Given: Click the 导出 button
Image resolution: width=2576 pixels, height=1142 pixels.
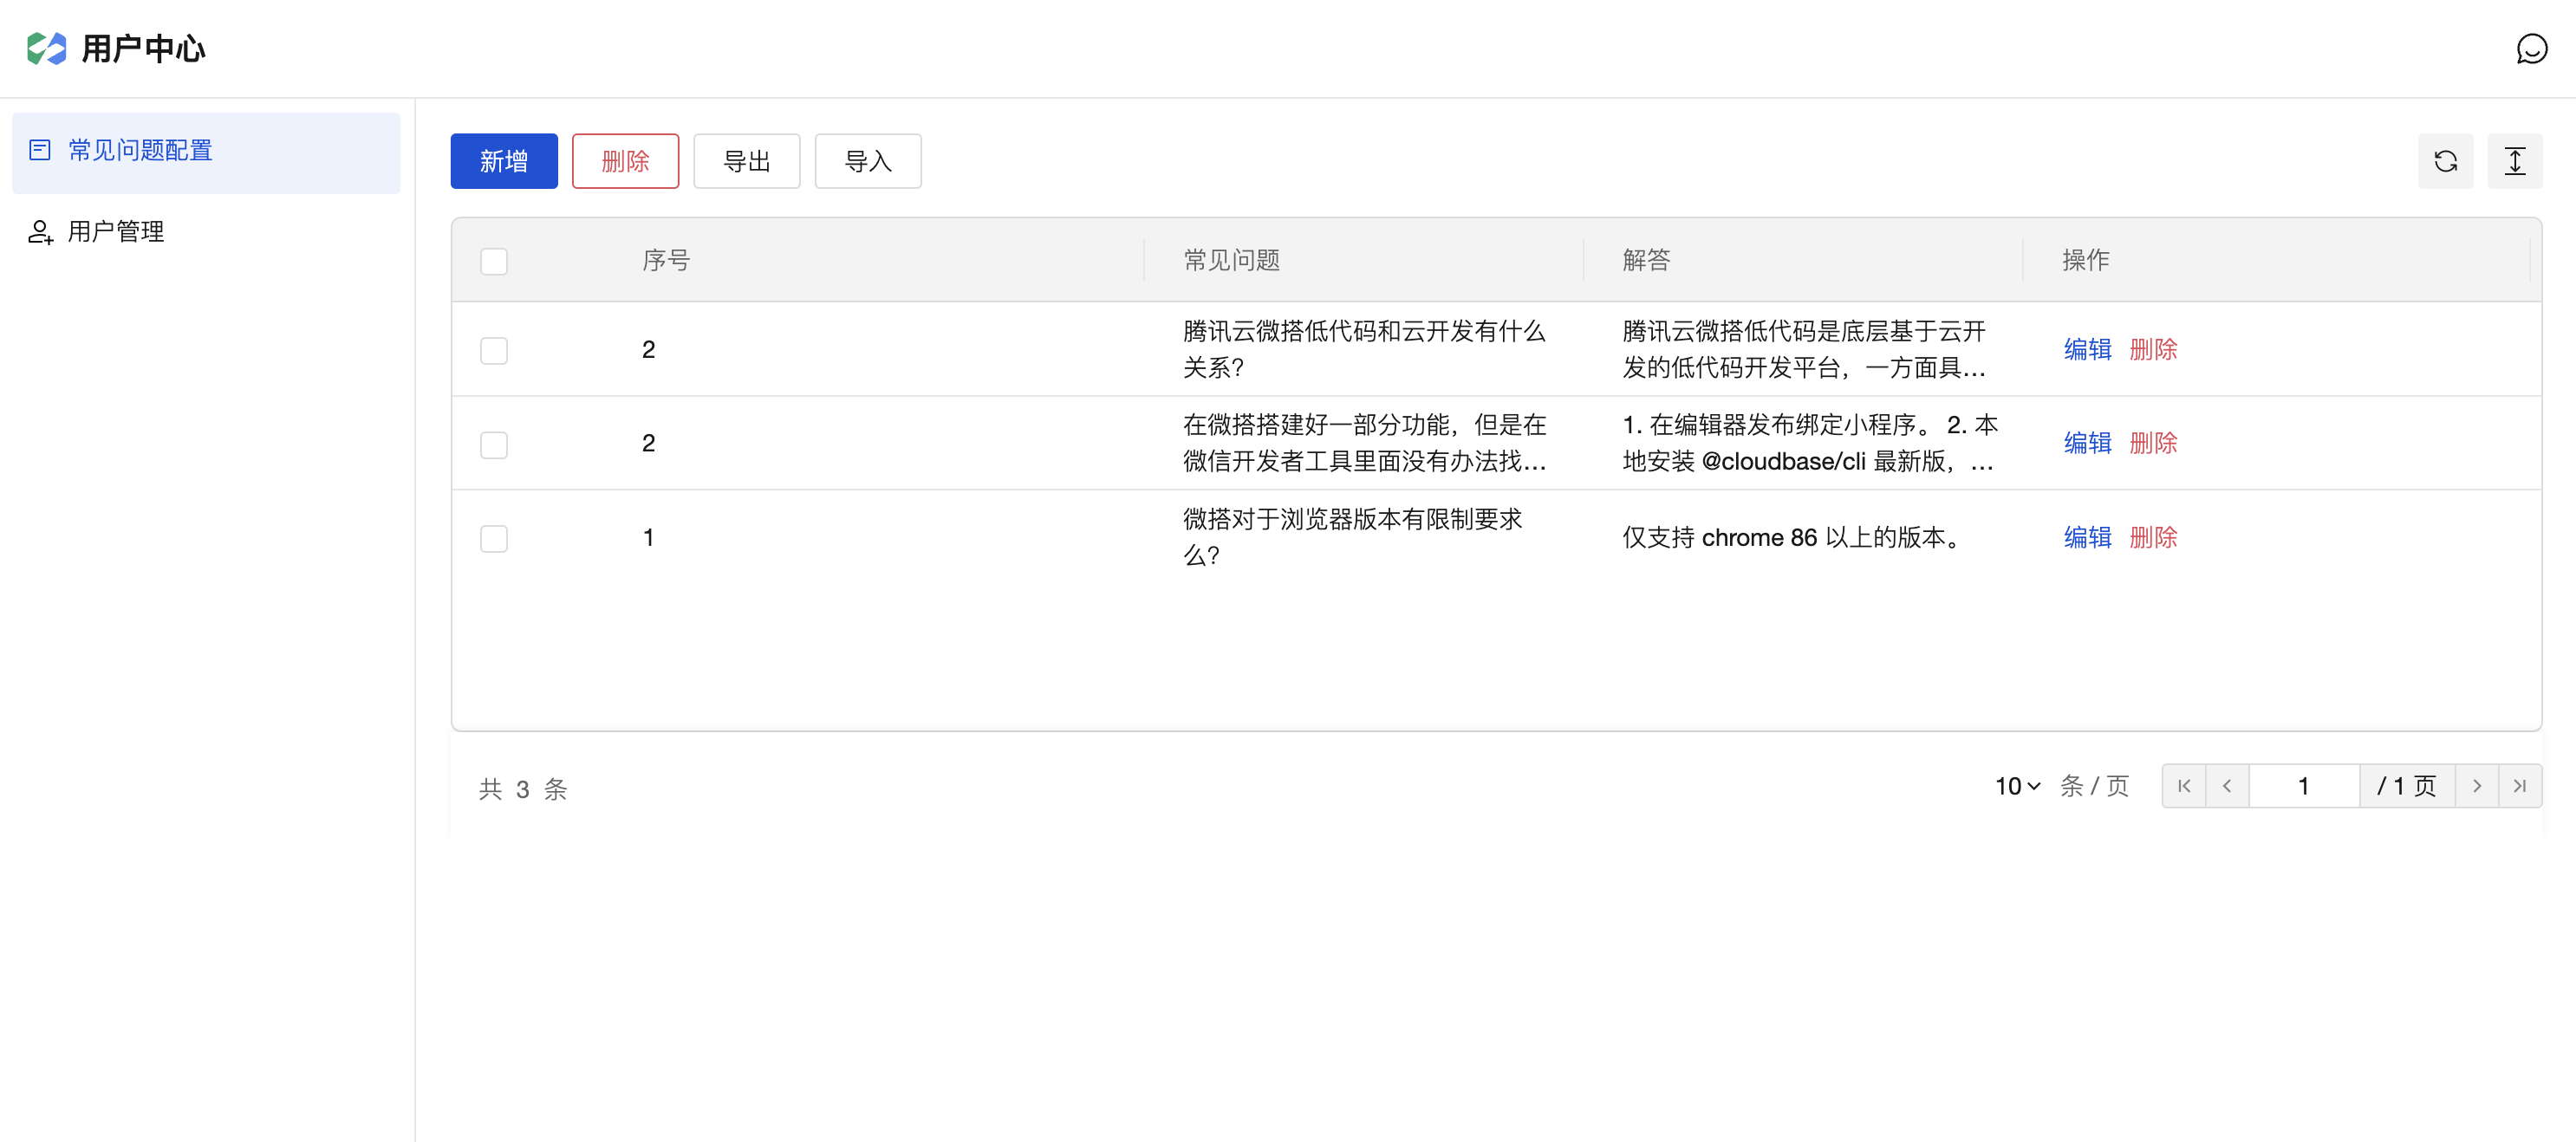Looking at the screenshot, I should coord(747,161).
